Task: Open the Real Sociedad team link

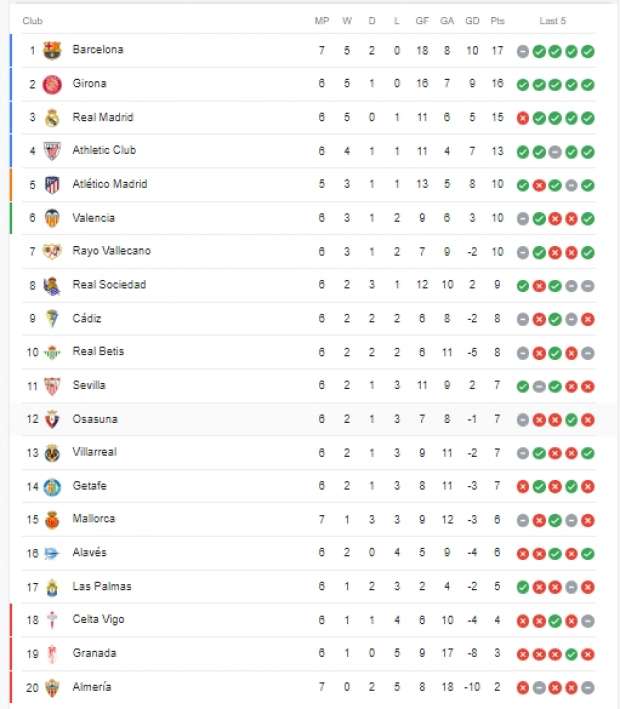Action: [x=109, y=285]
